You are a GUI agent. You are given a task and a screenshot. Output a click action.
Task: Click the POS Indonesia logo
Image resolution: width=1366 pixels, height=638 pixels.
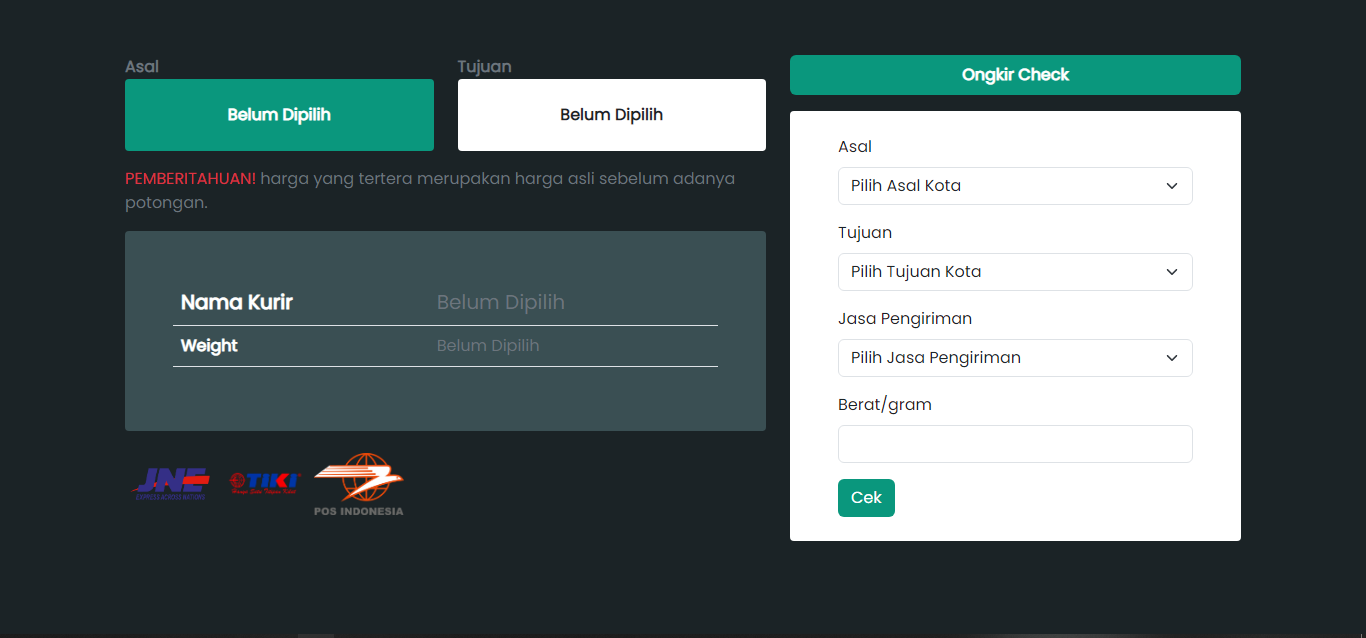click(359, 485)
